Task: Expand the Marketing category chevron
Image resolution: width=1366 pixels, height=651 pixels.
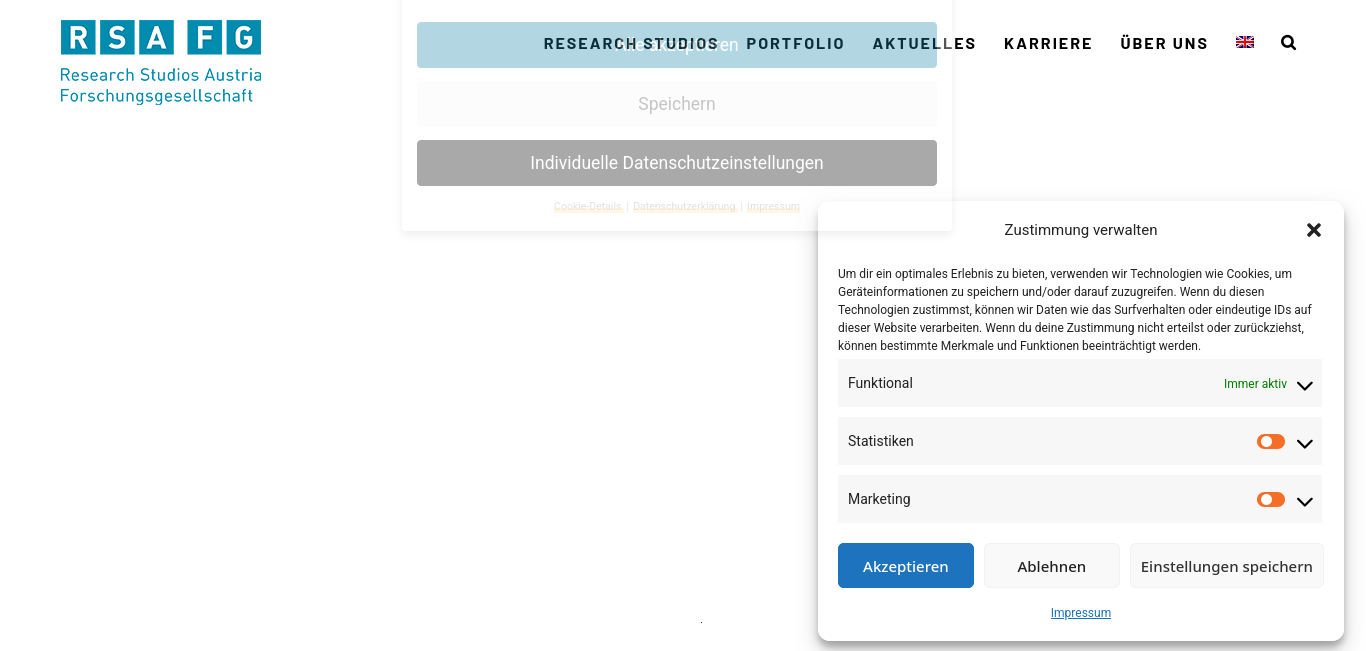Action: [x=1305, y=501]
